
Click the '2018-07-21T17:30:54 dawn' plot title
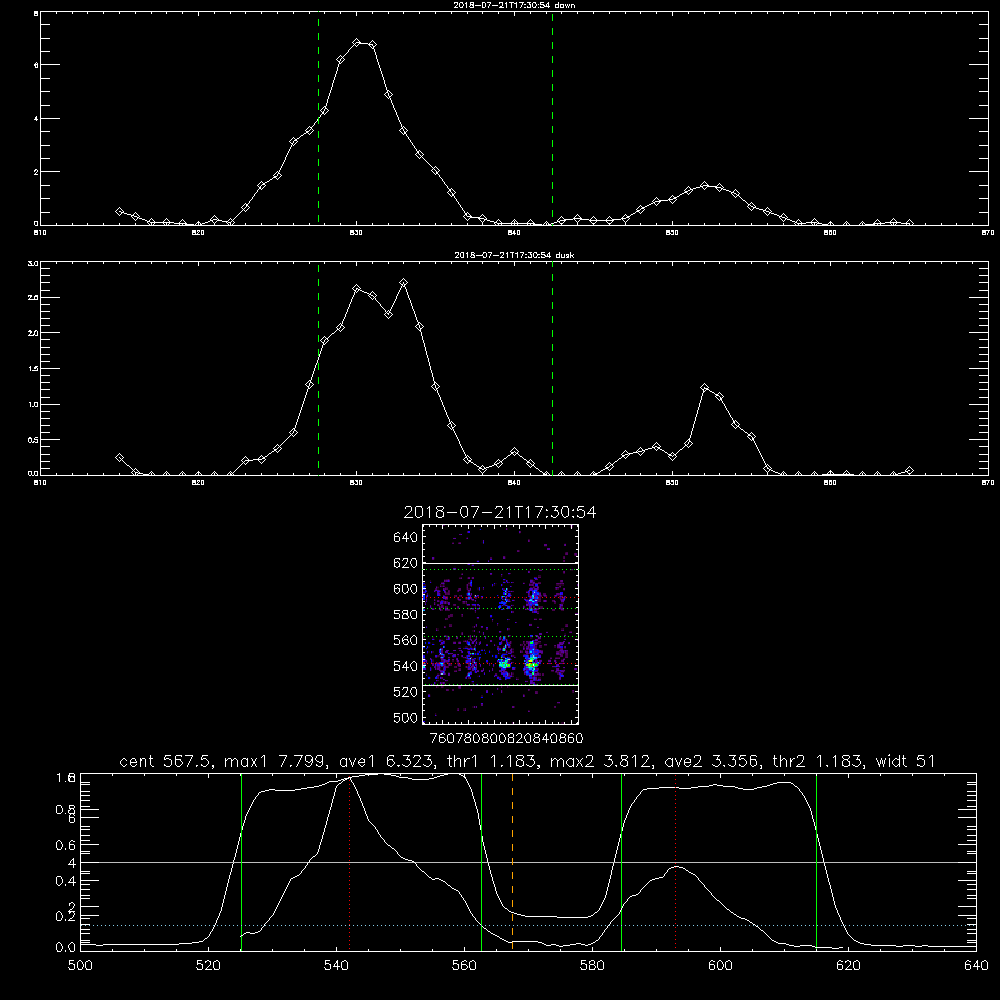514,5
